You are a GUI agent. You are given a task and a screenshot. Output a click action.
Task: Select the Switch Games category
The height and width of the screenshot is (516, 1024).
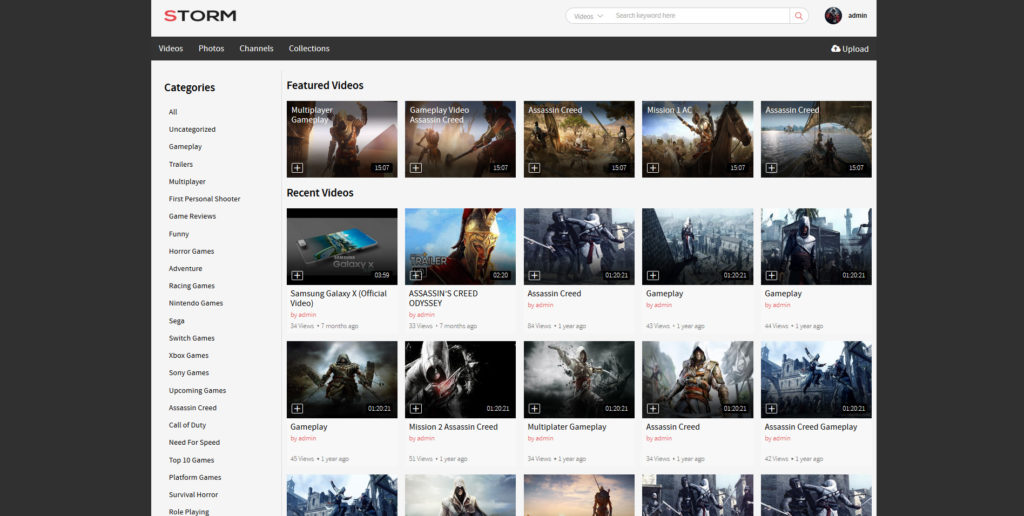191,338
